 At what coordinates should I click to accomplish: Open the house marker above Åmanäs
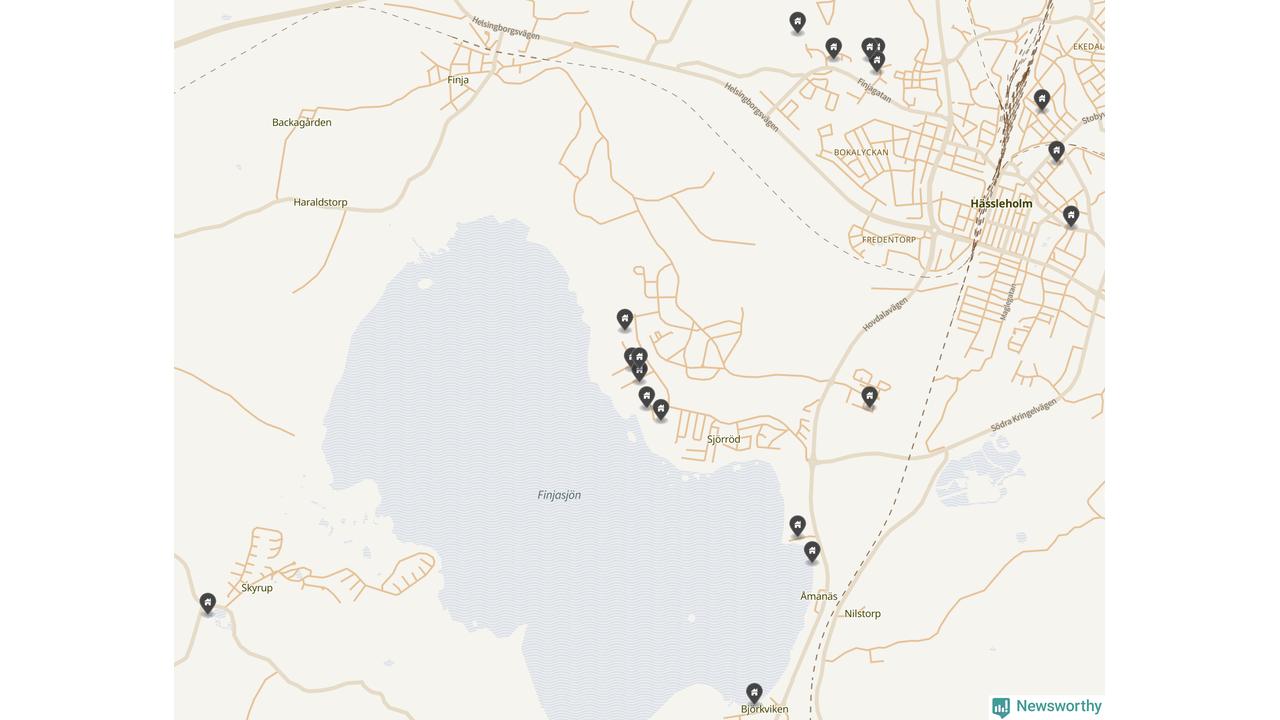coord(812,551)
